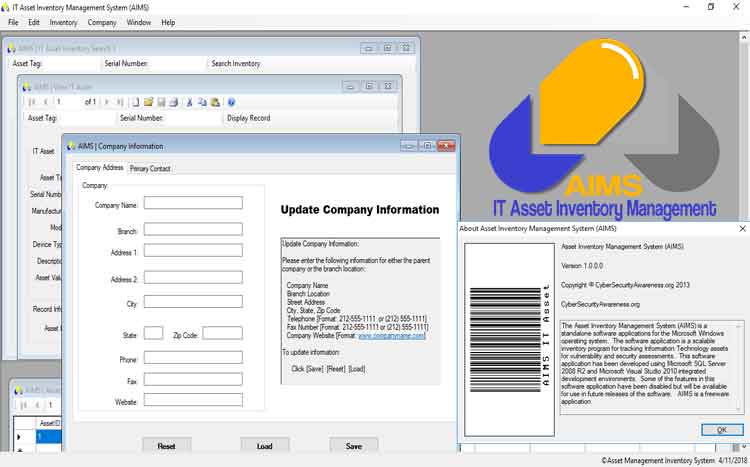Click the Open folder icon in toolbar

(149, 102)
